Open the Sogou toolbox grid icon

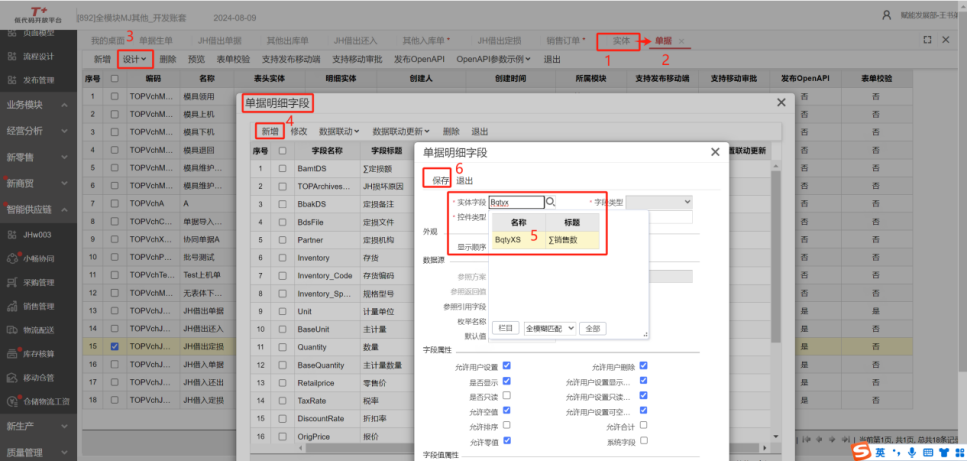coord(958,452)
